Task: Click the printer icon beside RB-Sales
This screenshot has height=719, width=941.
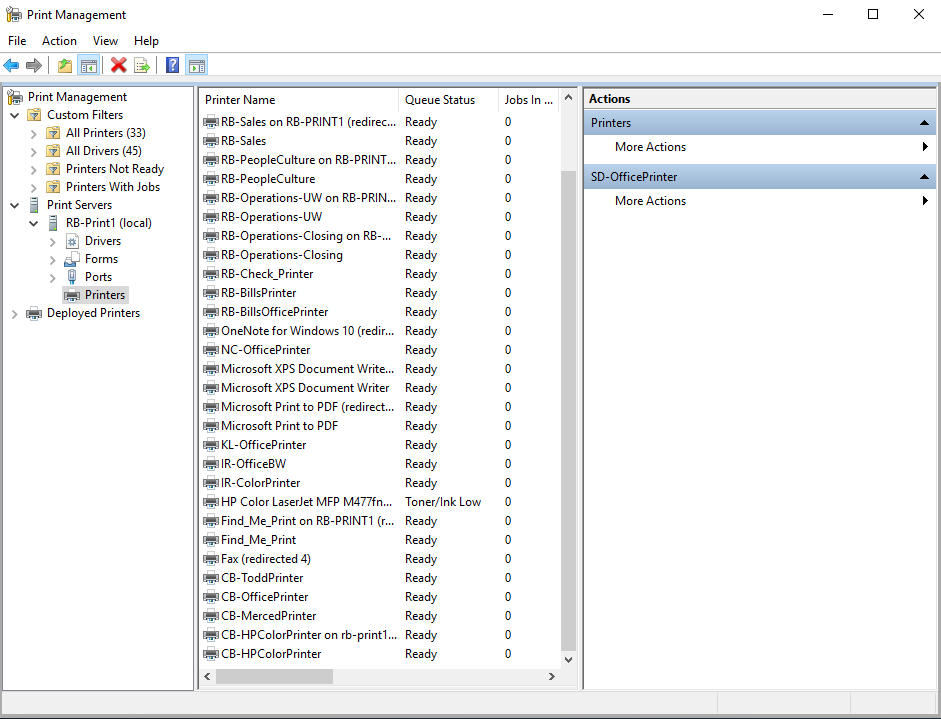Action: [211, 141]
